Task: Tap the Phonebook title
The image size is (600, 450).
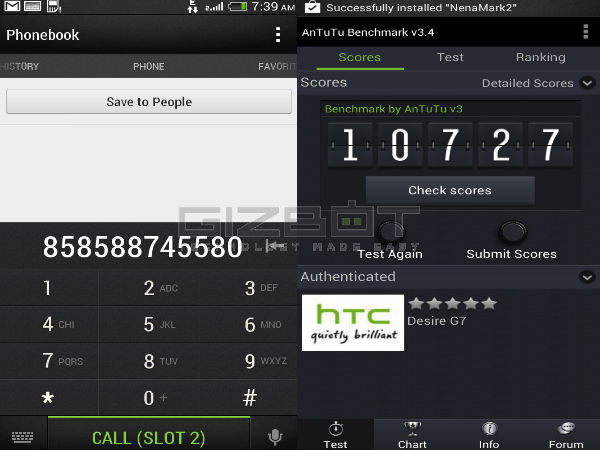Action: coord(42,35)
